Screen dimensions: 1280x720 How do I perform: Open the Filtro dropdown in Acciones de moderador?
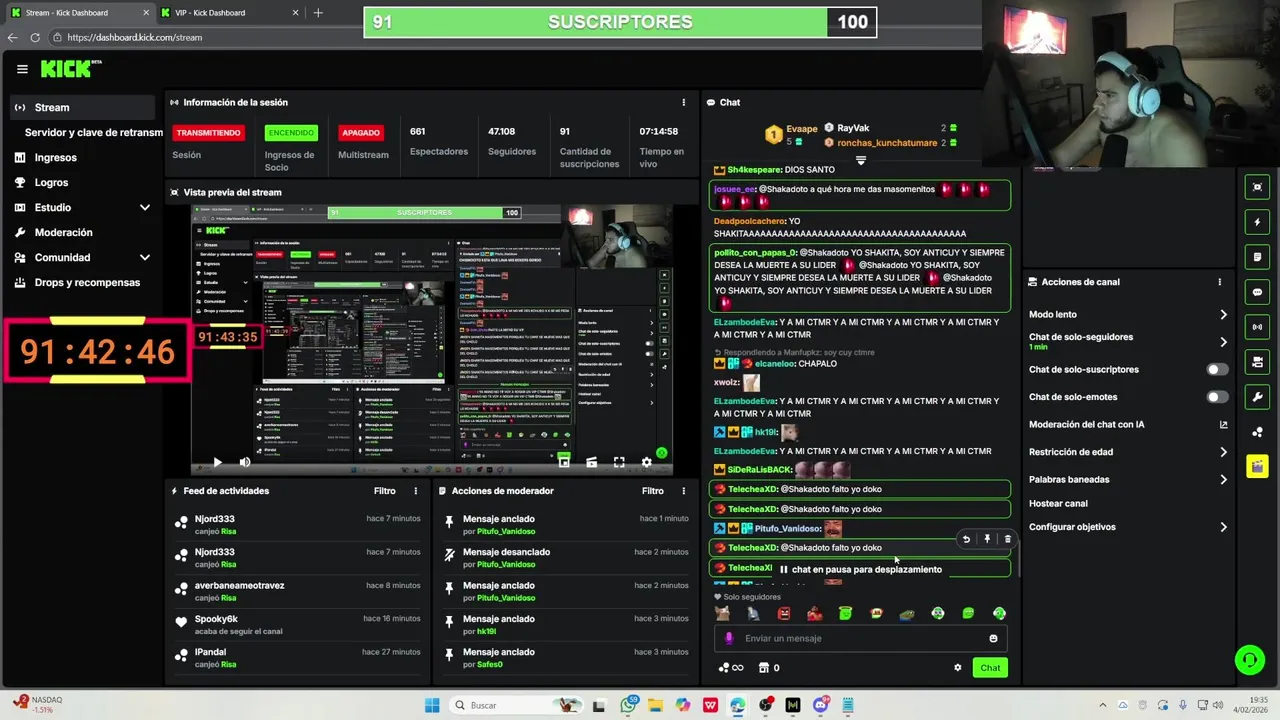pyautogui.click(x=652, y=491)
